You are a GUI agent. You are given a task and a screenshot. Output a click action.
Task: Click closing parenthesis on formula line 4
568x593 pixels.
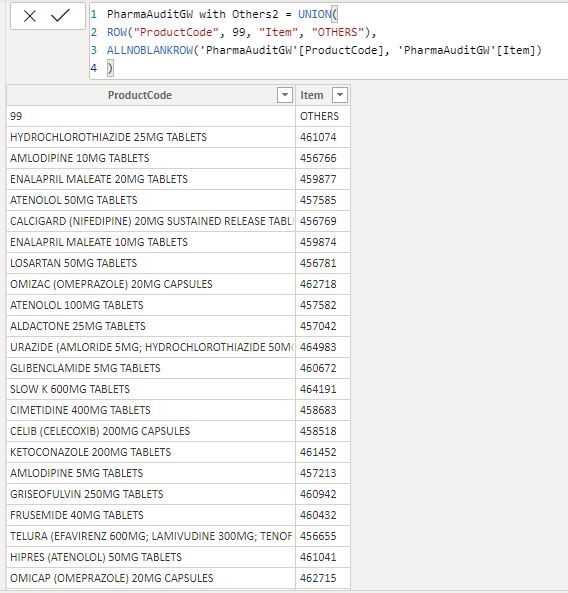point(110,68)
